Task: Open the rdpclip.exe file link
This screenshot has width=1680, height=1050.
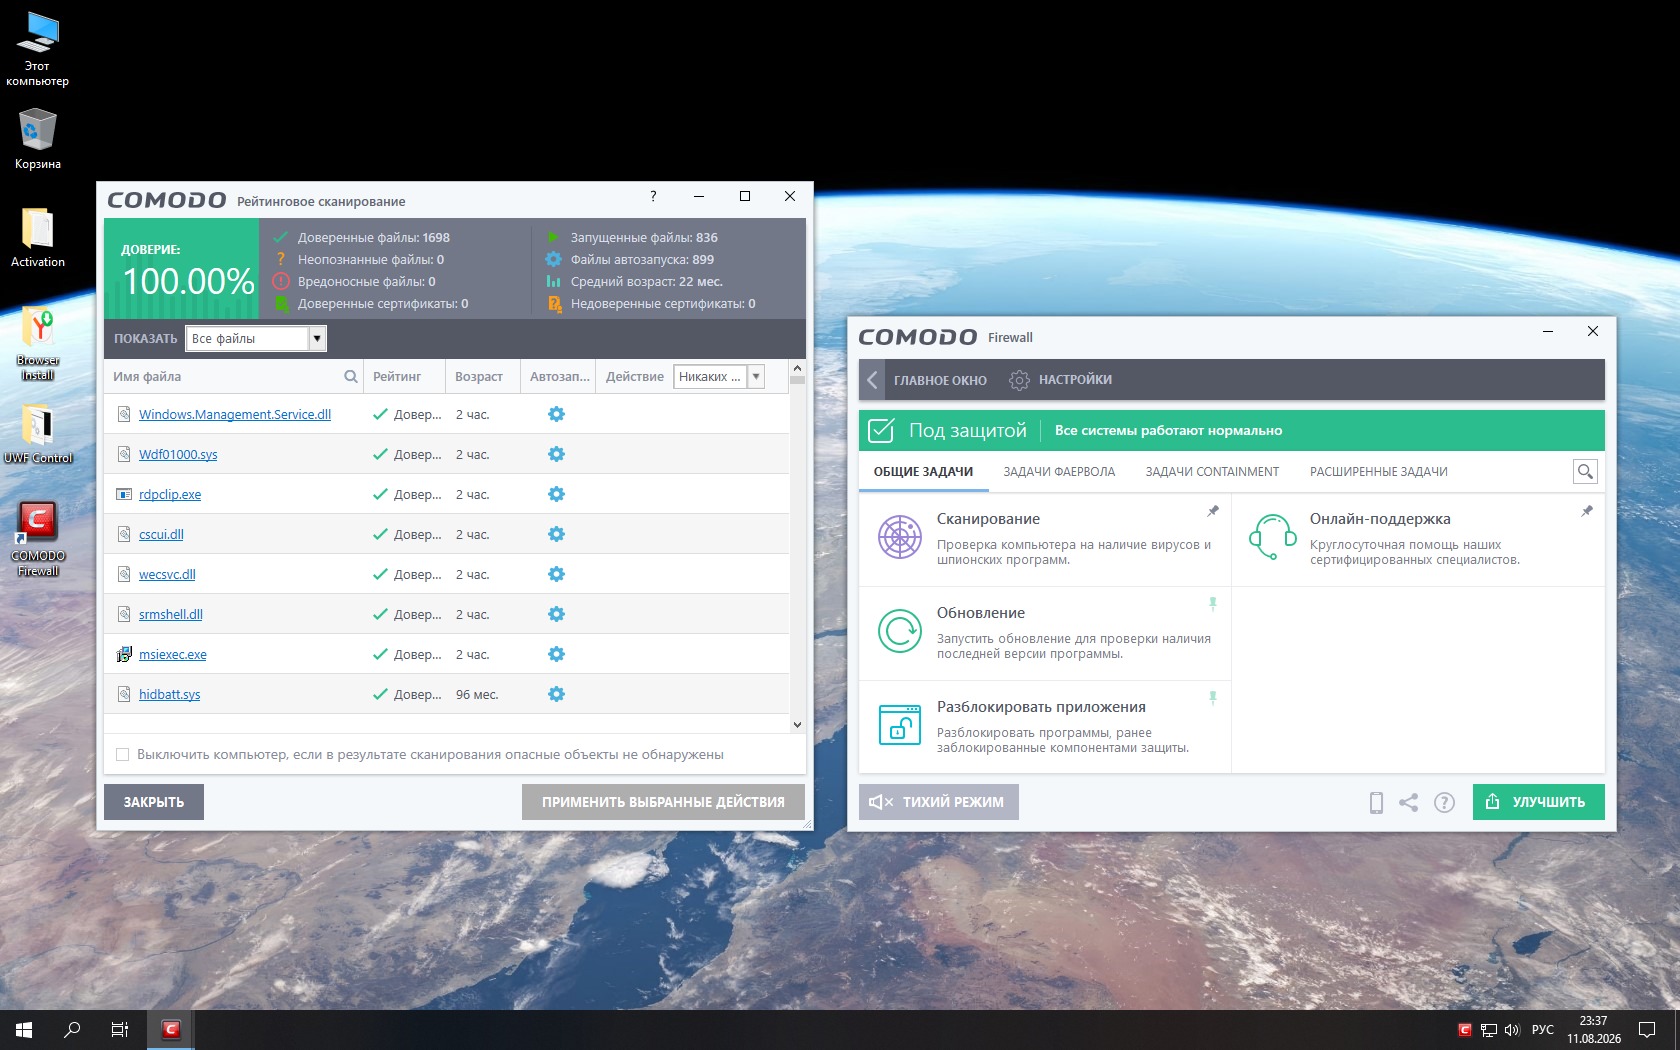Action: click(170, 495)
